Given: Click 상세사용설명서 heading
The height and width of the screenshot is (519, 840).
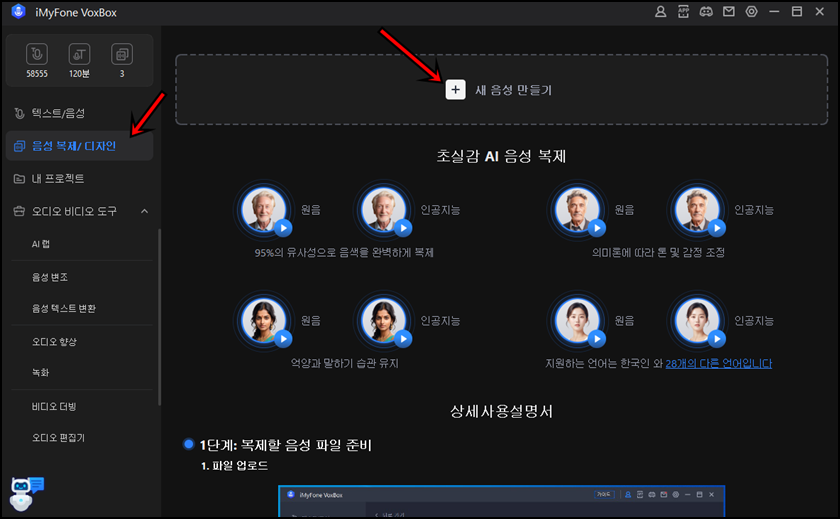Looking at the screenshot, I should point(501,411).
